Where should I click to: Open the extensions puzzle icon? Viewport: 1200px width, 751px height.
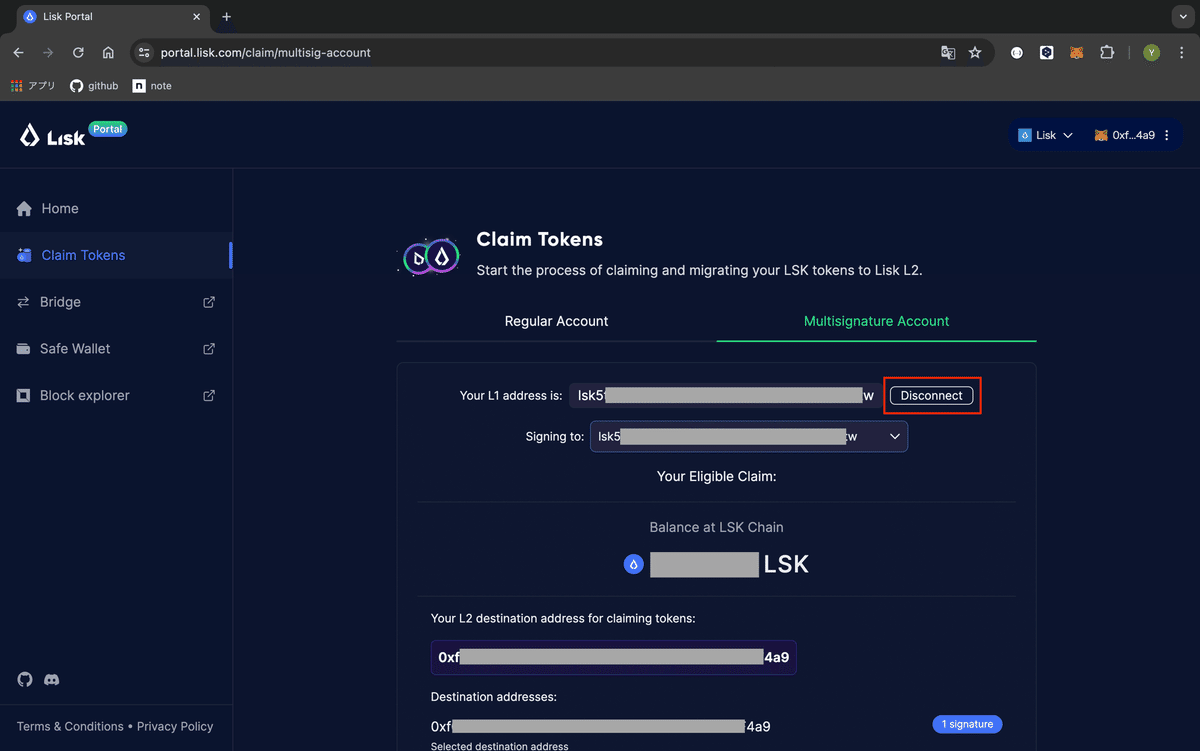click(x=1107, y=53)
